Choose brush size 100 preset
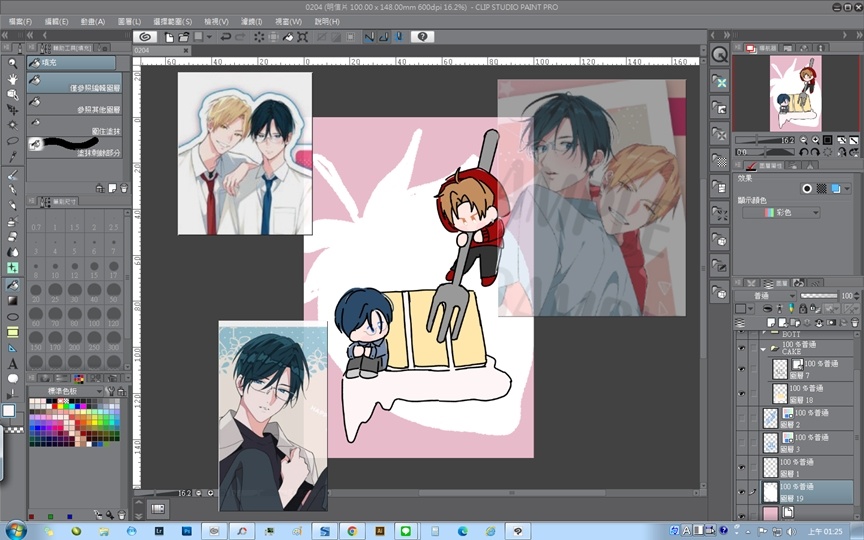The width and height of the screenshot is (864, 540). click(94, 315)
